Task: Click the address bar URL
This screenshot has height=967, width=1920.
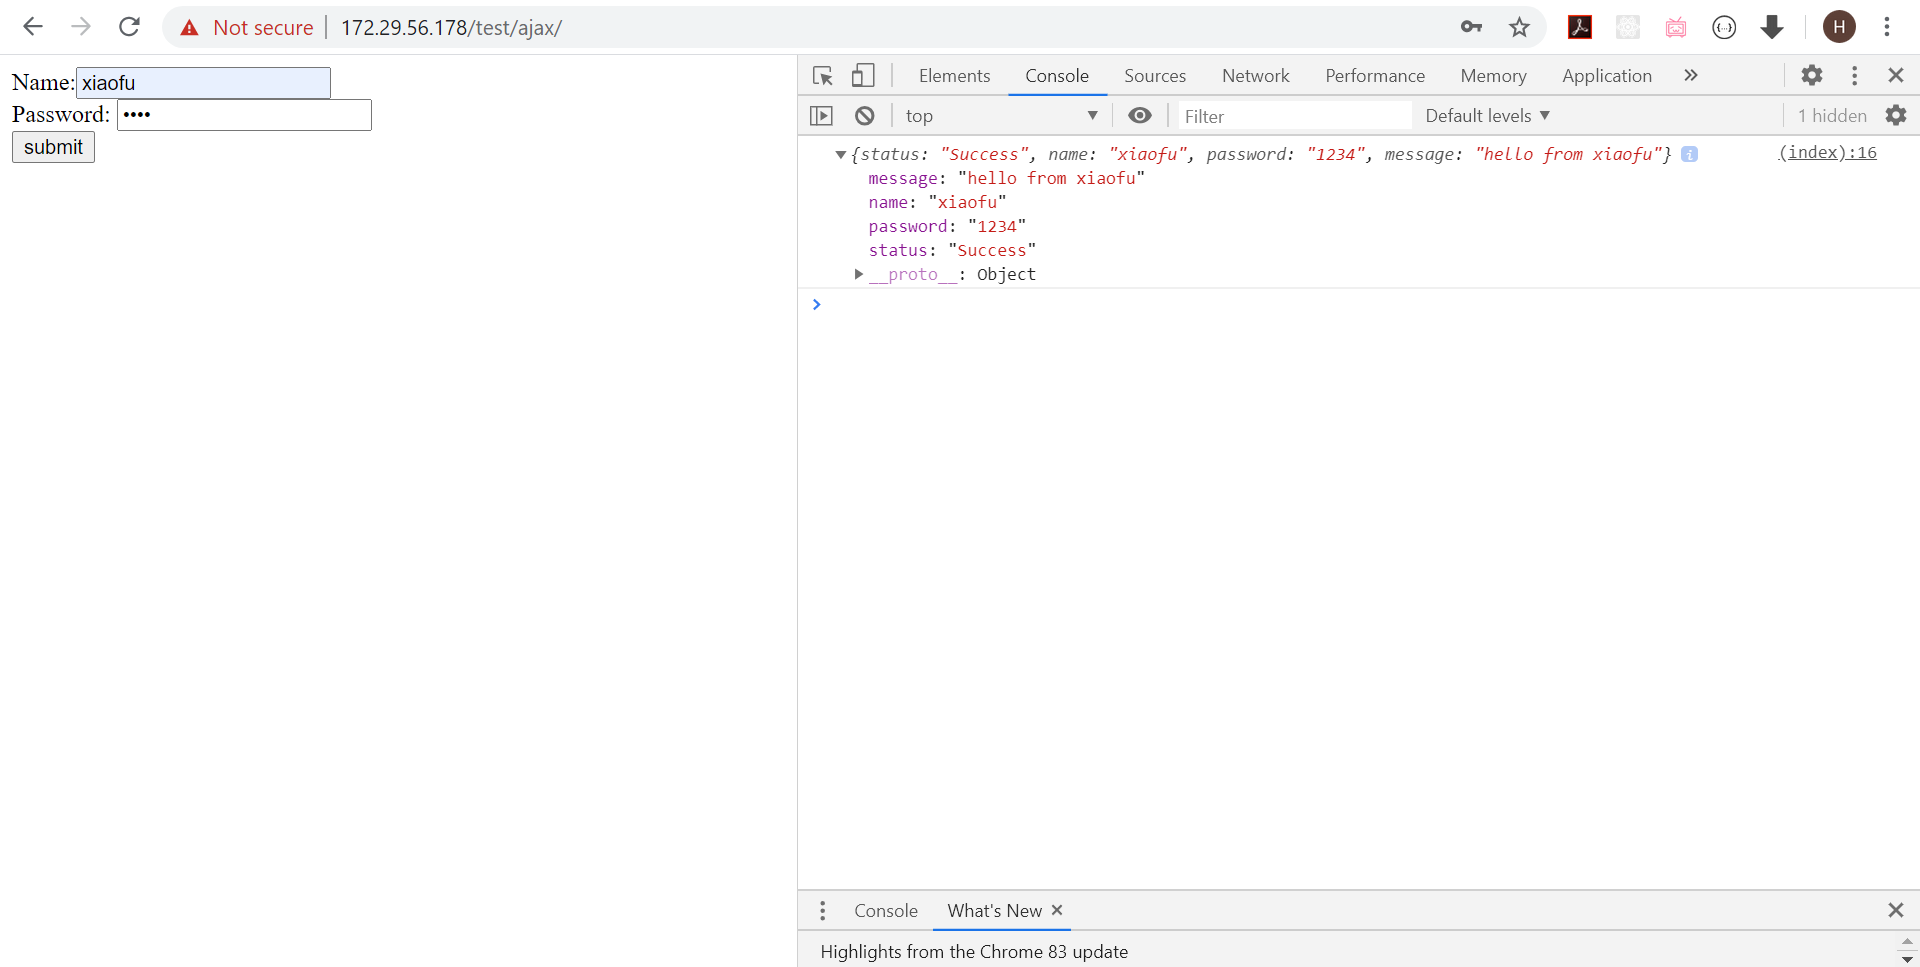Action: click(x=451, y=28)
